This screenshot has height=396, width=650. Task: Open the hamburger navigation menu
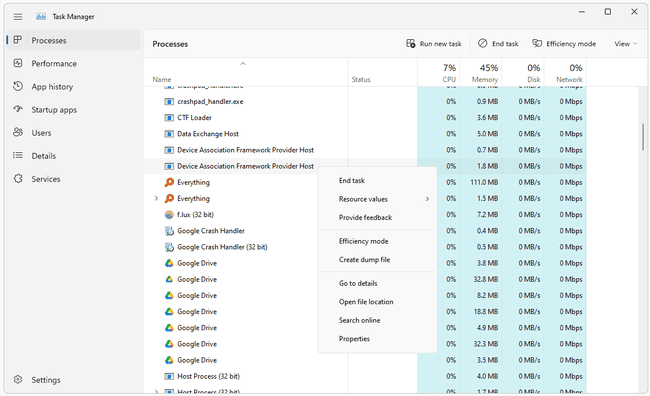coord(18,17)
